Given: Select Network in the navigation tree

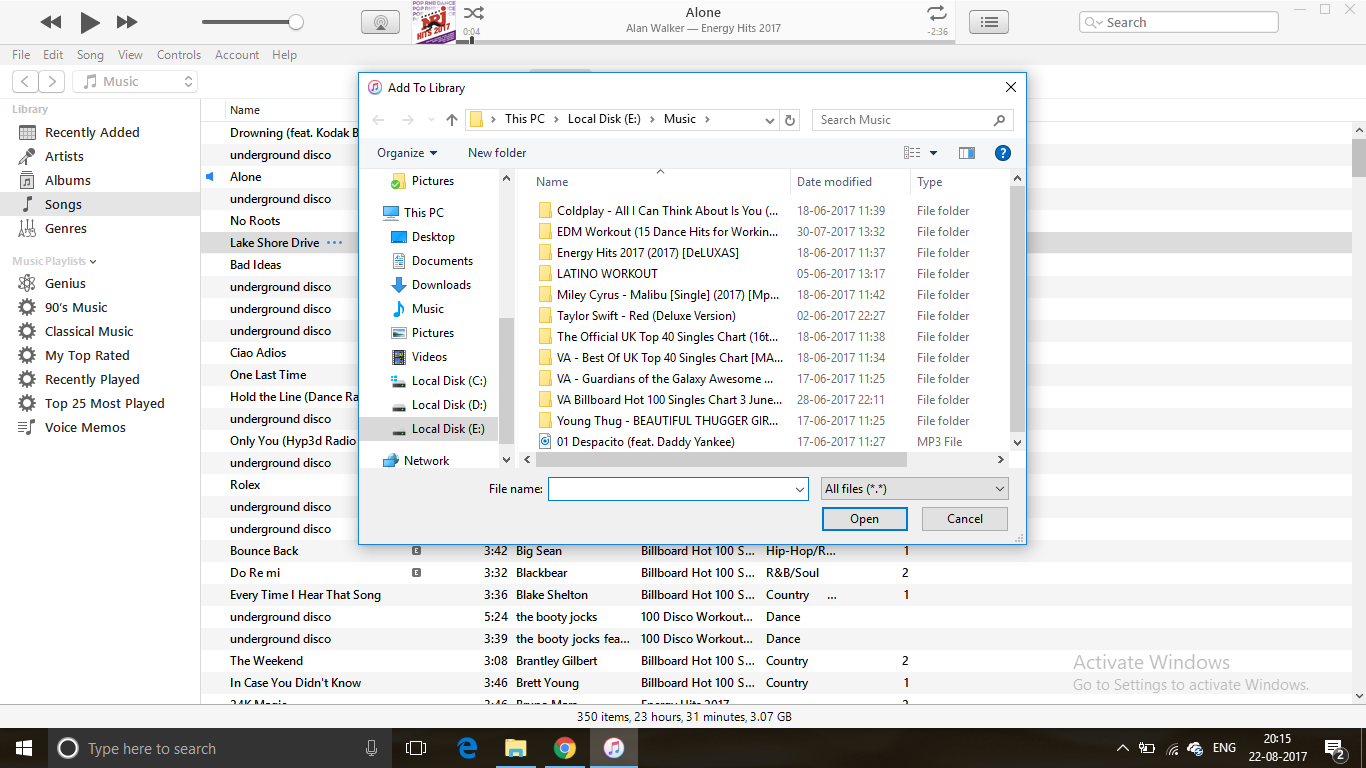Looking at the screenshot, I should coord(427,461).
